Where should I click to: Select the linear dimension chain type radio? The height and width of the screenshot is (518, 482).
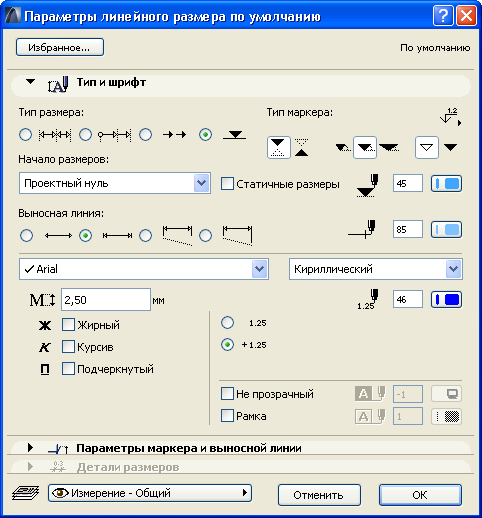point(26,135)
